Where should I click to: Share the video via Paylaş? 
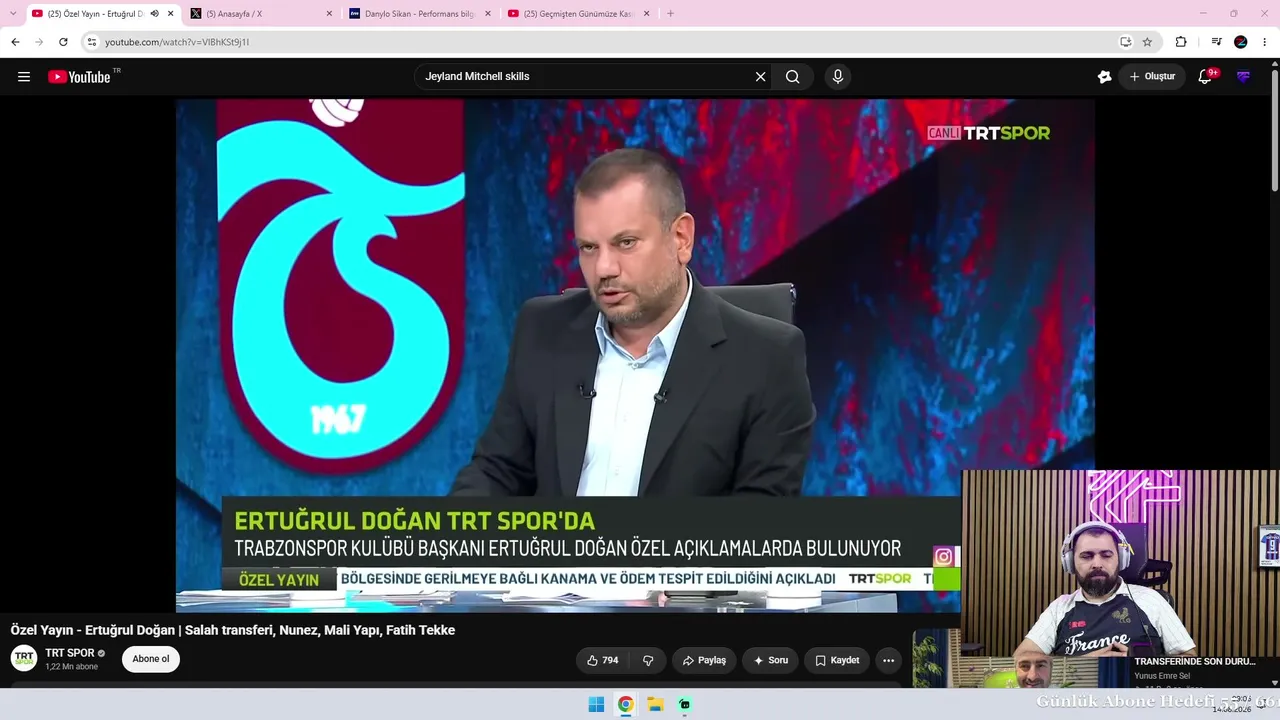click(x=704, y=660)
